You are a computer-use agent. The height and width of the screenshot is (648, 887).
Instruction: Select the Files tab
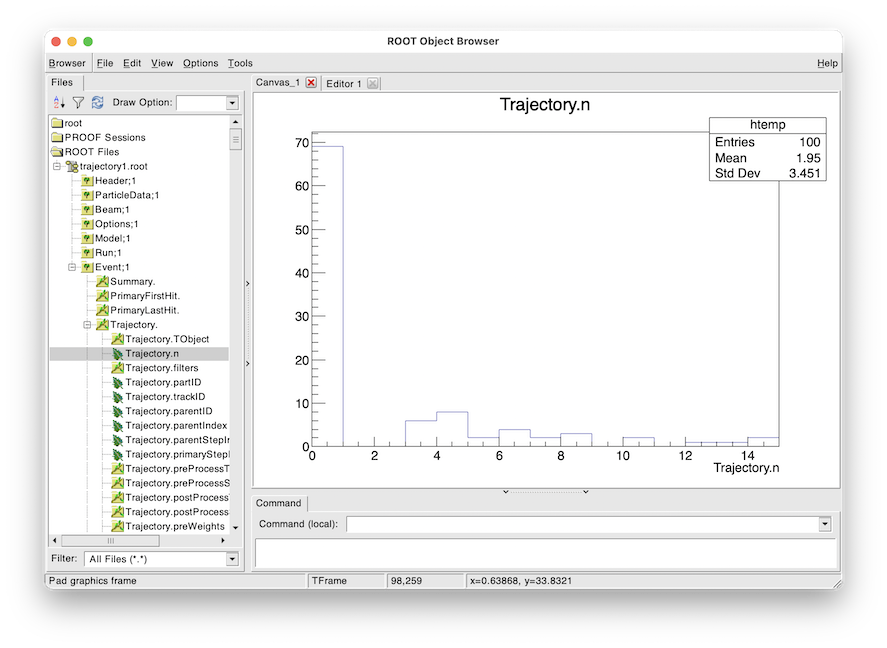coord(62,83)
